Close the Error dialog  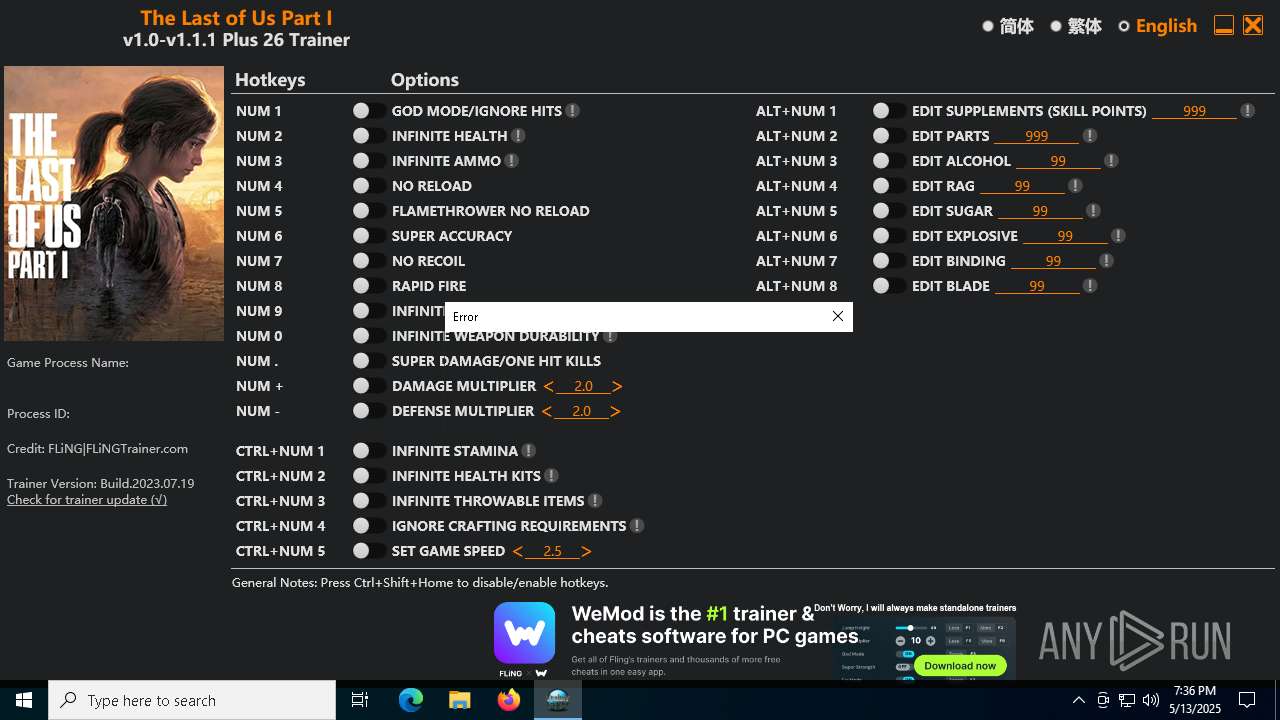(x=838, y=316)
